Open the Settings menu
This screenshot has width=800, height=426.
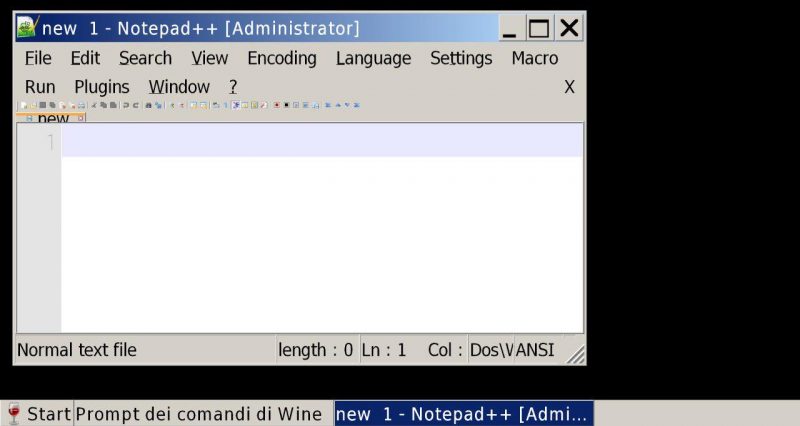click(461, 58)
